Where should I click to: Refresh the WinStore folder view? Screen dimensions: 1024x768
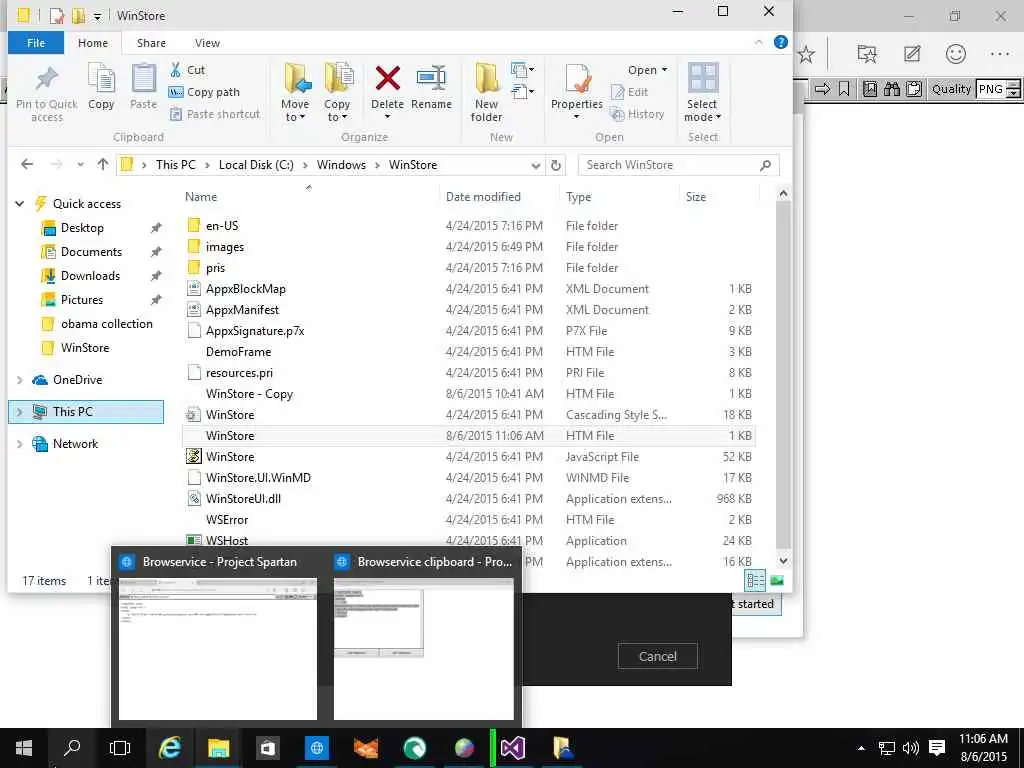click(x=556, y=165)
